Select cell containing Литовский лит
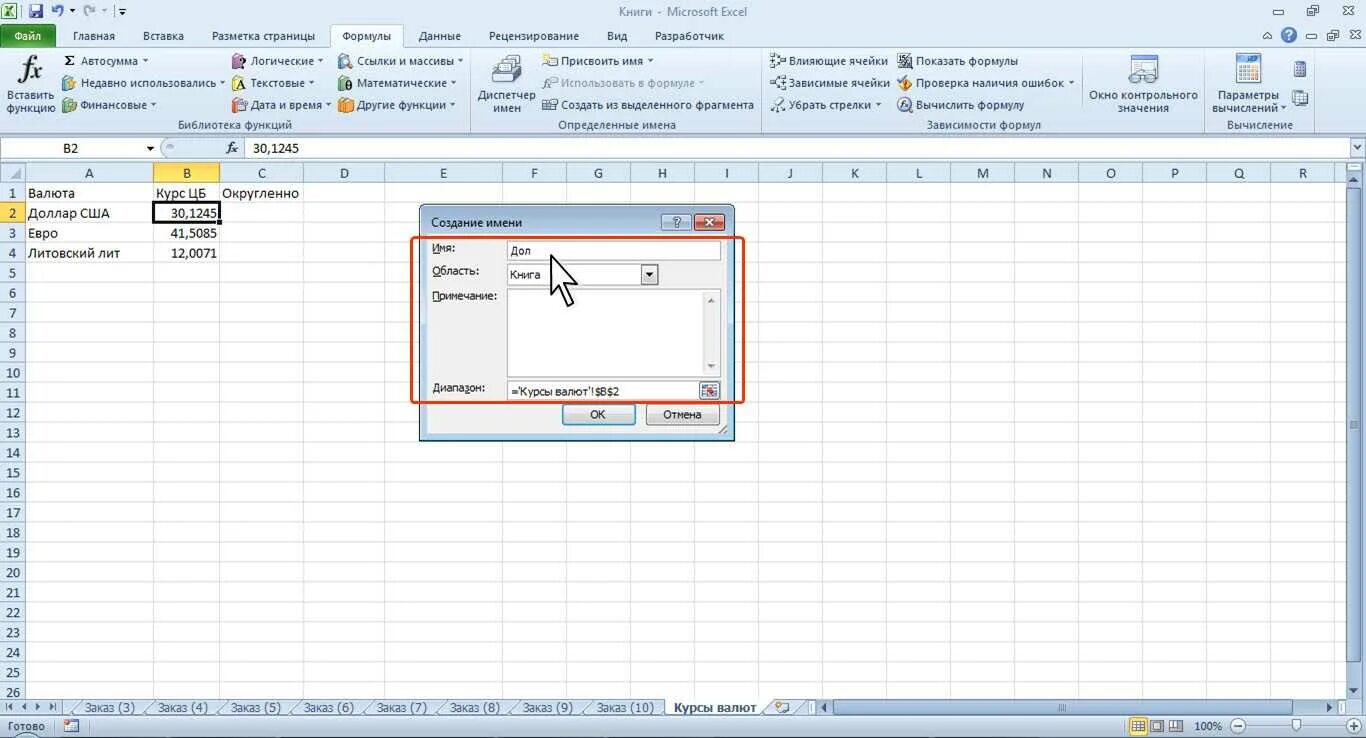This screenshot has height=738, width=1366. [x=89, y=253]
